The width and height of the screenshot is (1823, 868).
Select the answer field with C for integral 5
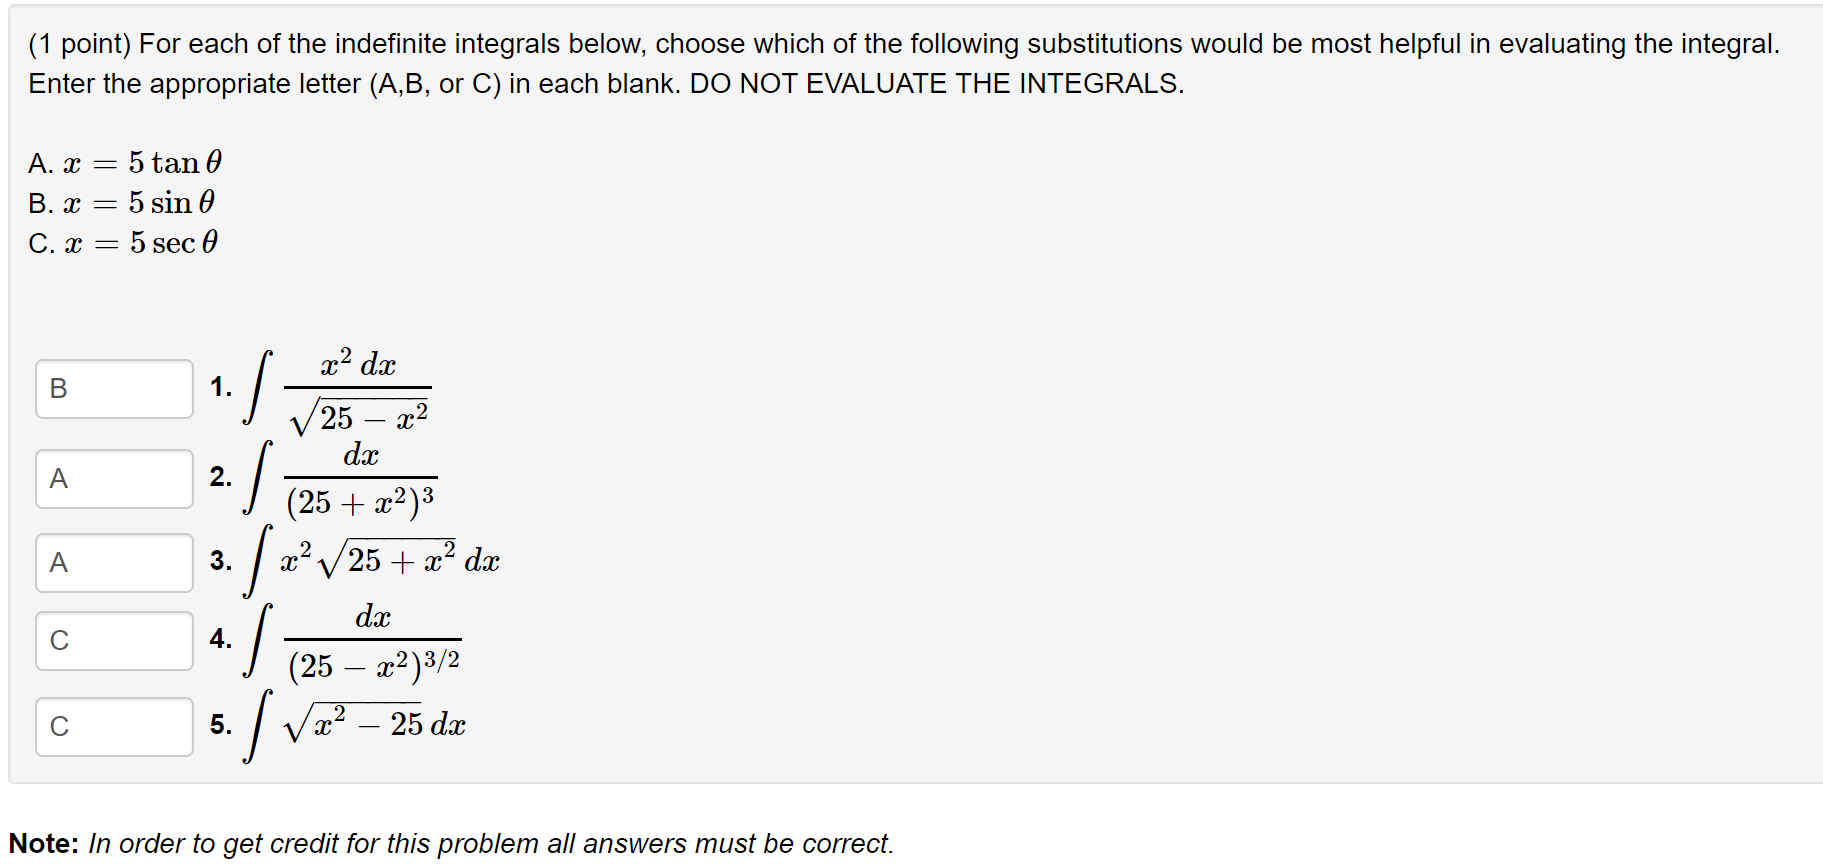(113, 726)
